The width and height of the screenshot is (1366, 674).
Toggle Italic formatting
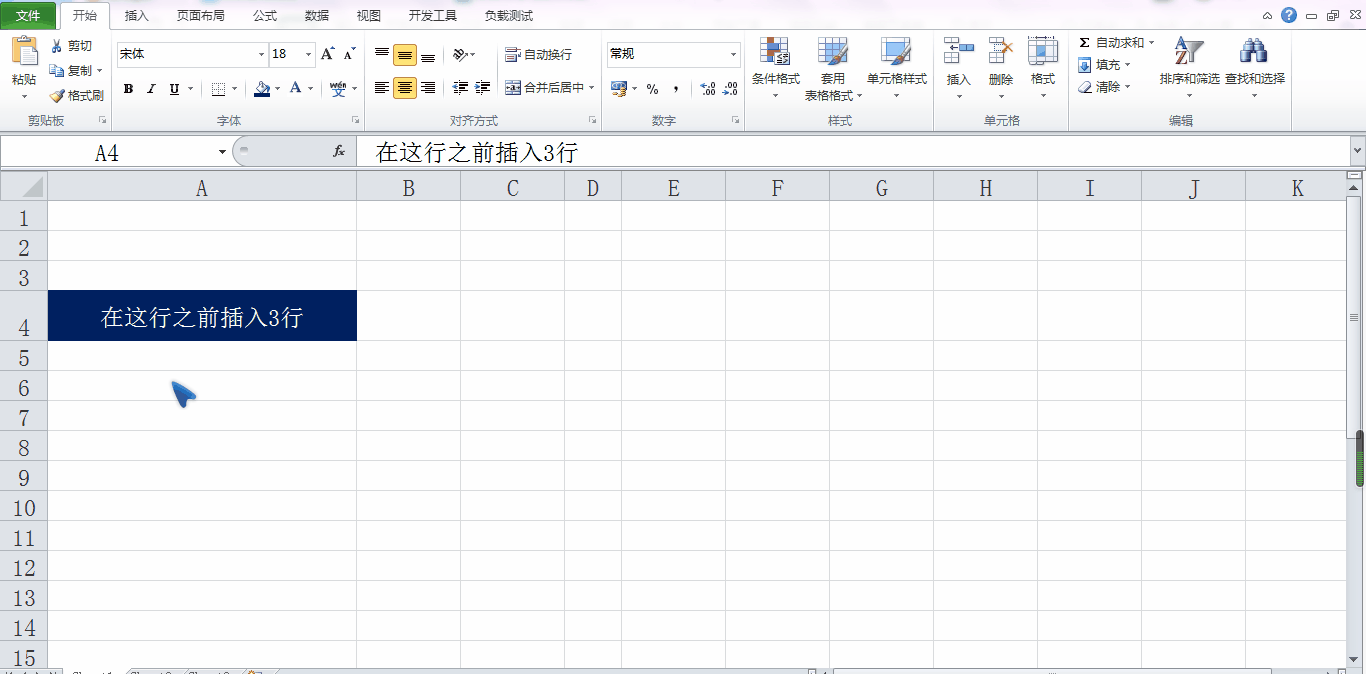151,89
